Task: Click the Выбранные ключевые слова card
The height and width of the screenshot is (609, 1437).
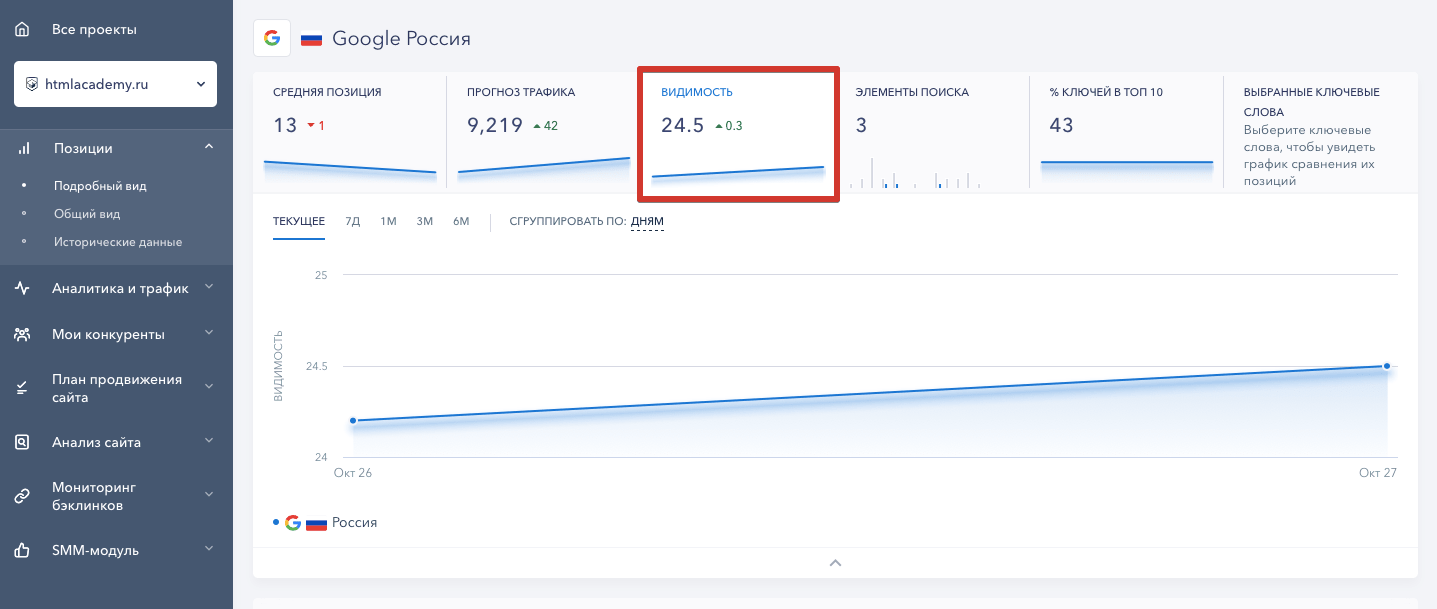Action: (1320, 130)
